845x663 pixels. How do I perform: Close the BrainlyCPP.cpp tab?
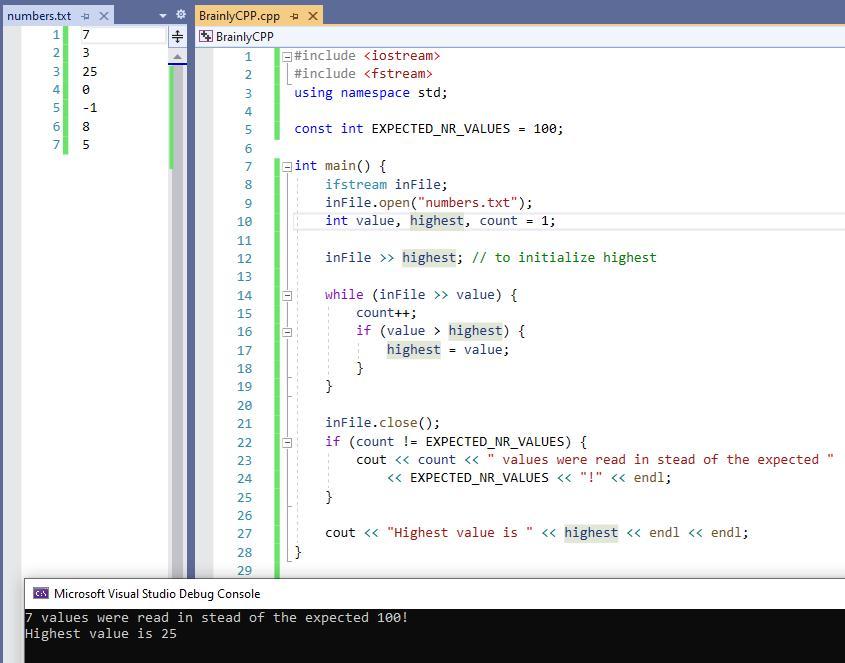click(x=313, y=16)
